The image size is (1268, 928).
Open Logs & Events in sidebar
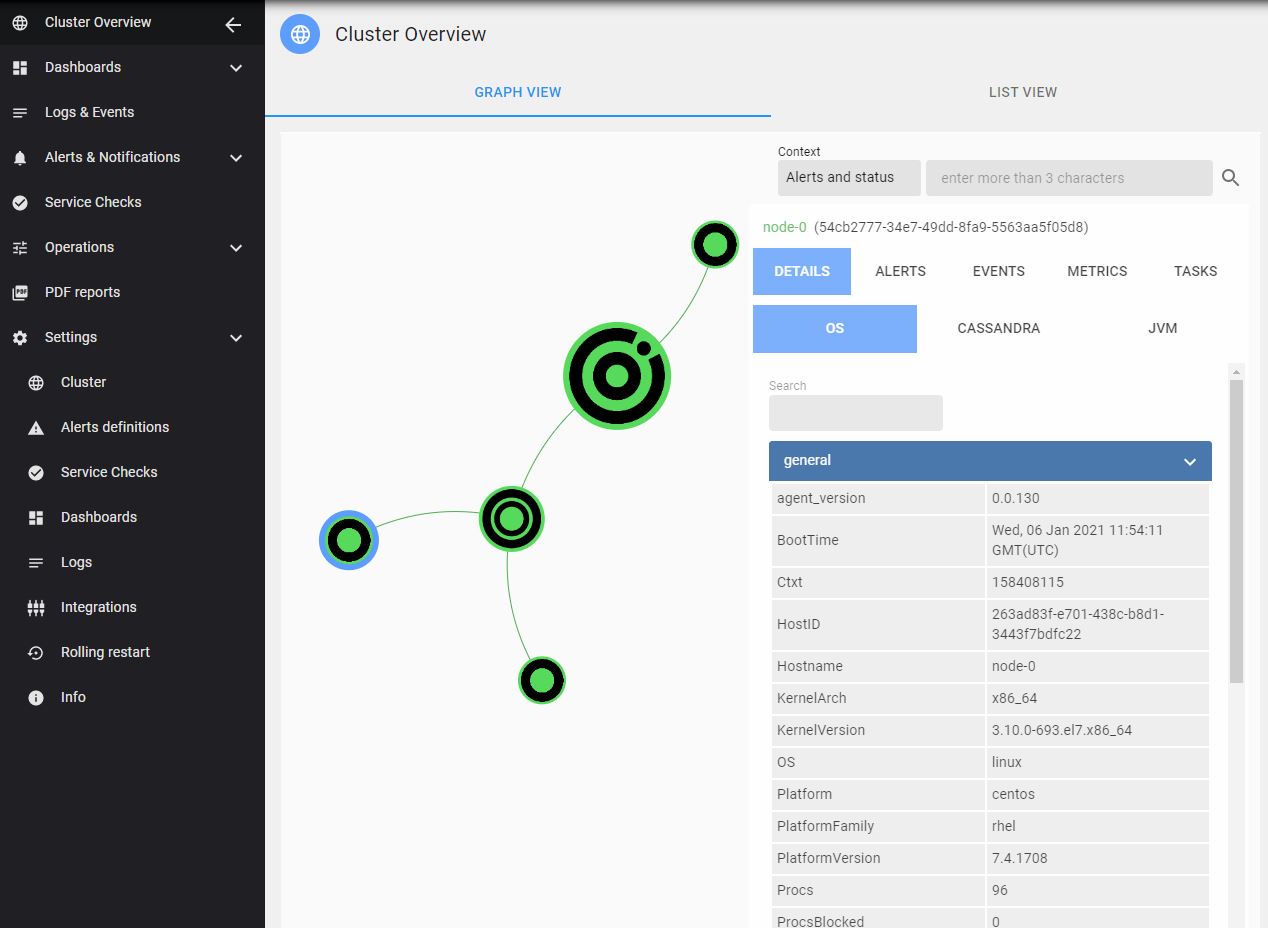89,112
